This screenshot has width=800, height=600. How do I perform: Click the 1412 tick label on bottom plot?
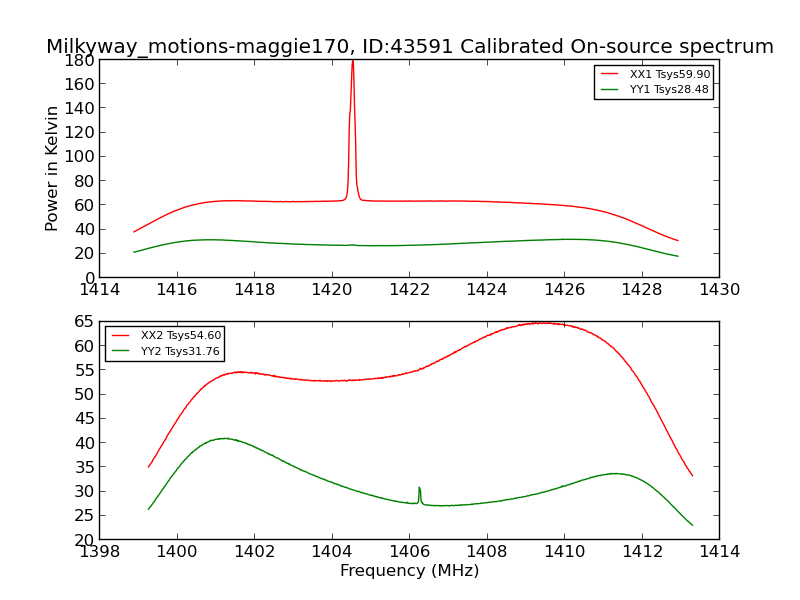[642, 552]
